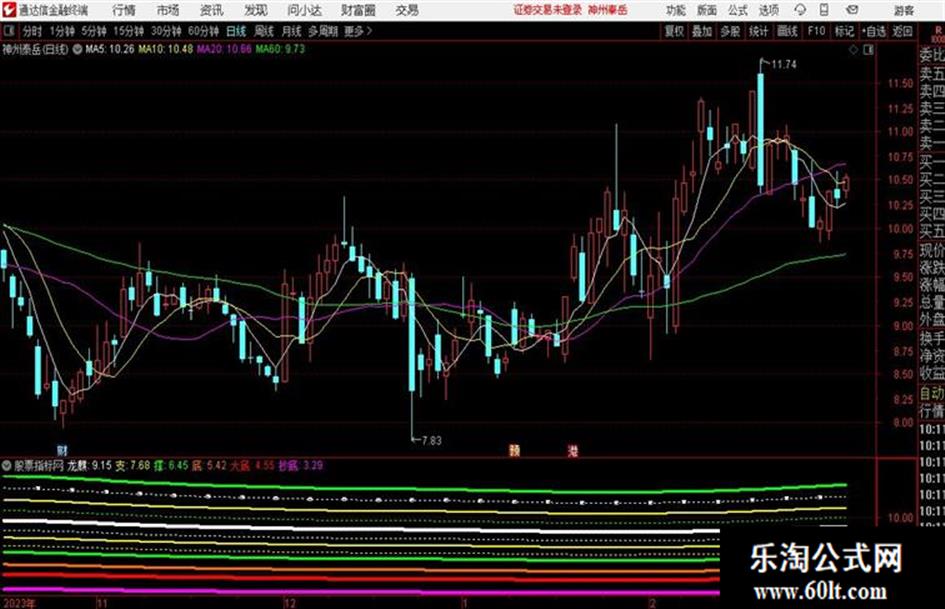The height and width of the screenshot is (609, 945).
Task: Toggle 自选 watchlist for this stock
Action: tap(874, 31)
